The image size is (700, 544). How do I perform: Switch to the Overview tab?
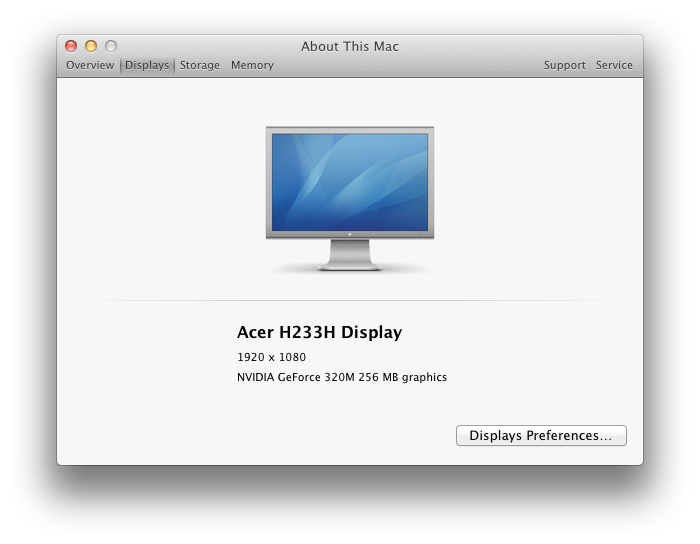click(x=90, y=65)
